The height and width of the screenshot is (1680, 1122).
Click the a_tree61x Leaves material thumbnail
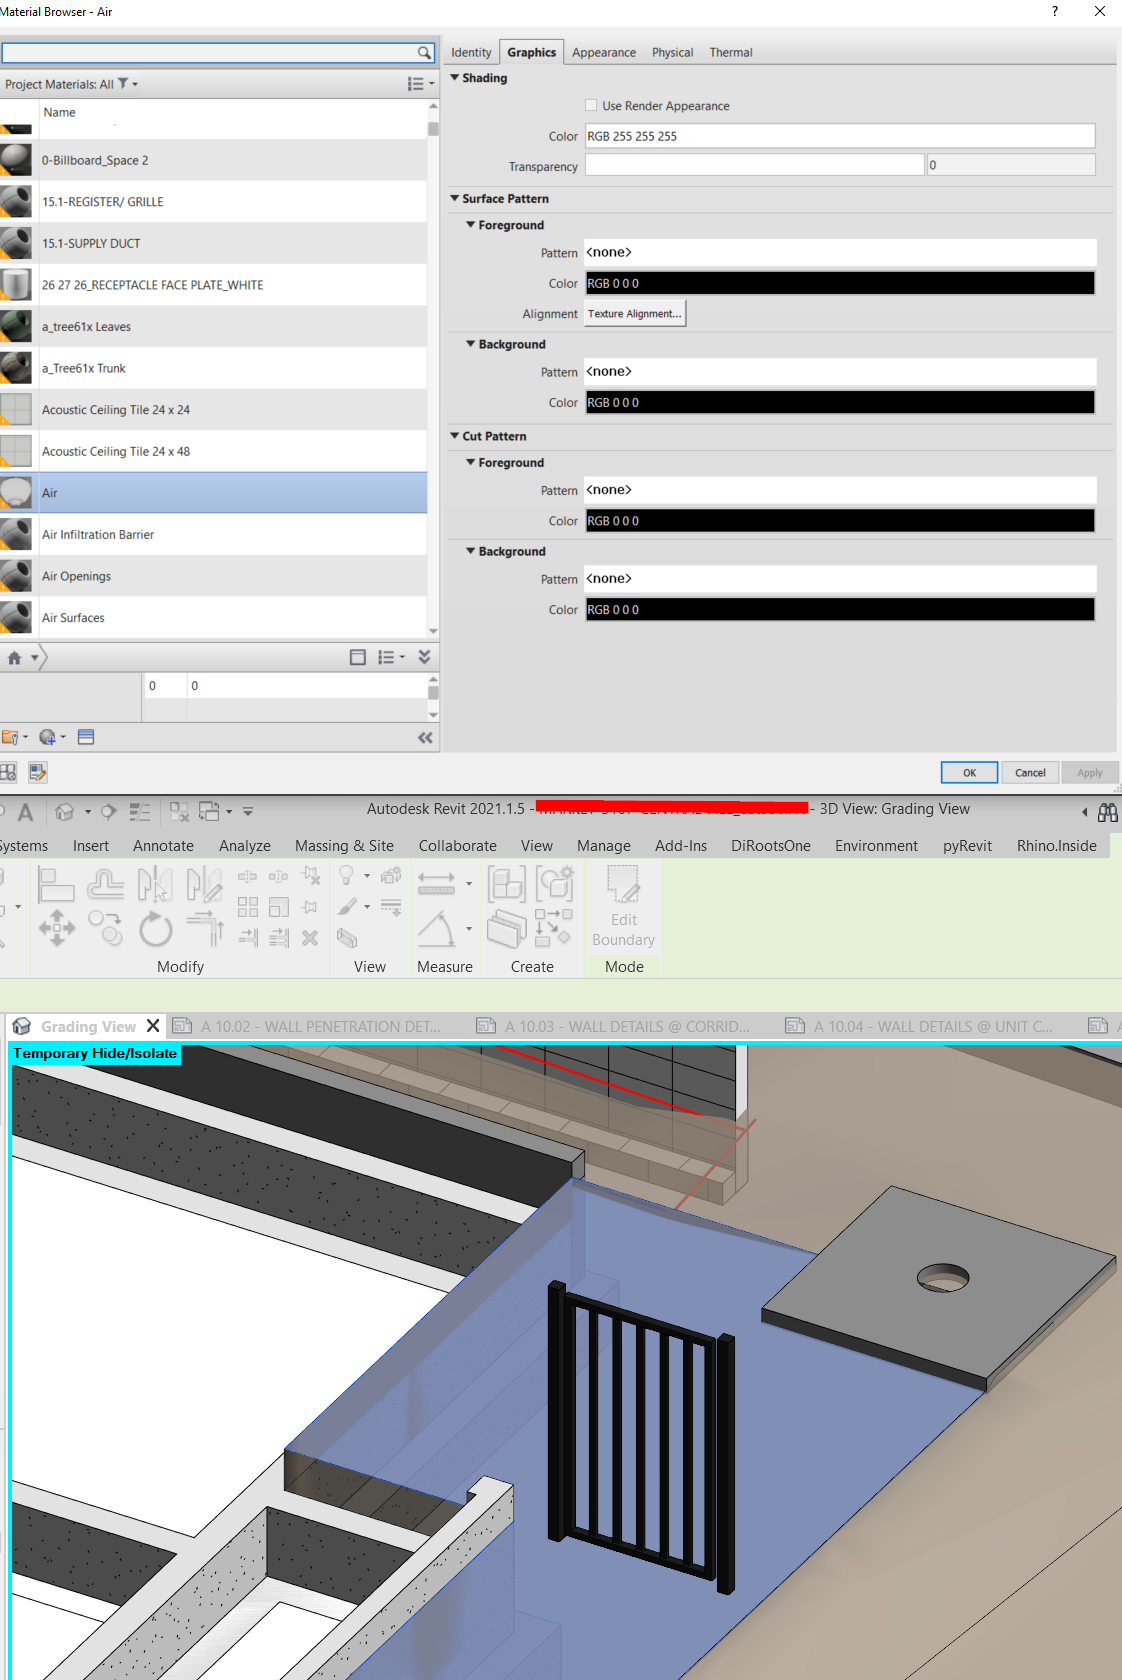16,326
